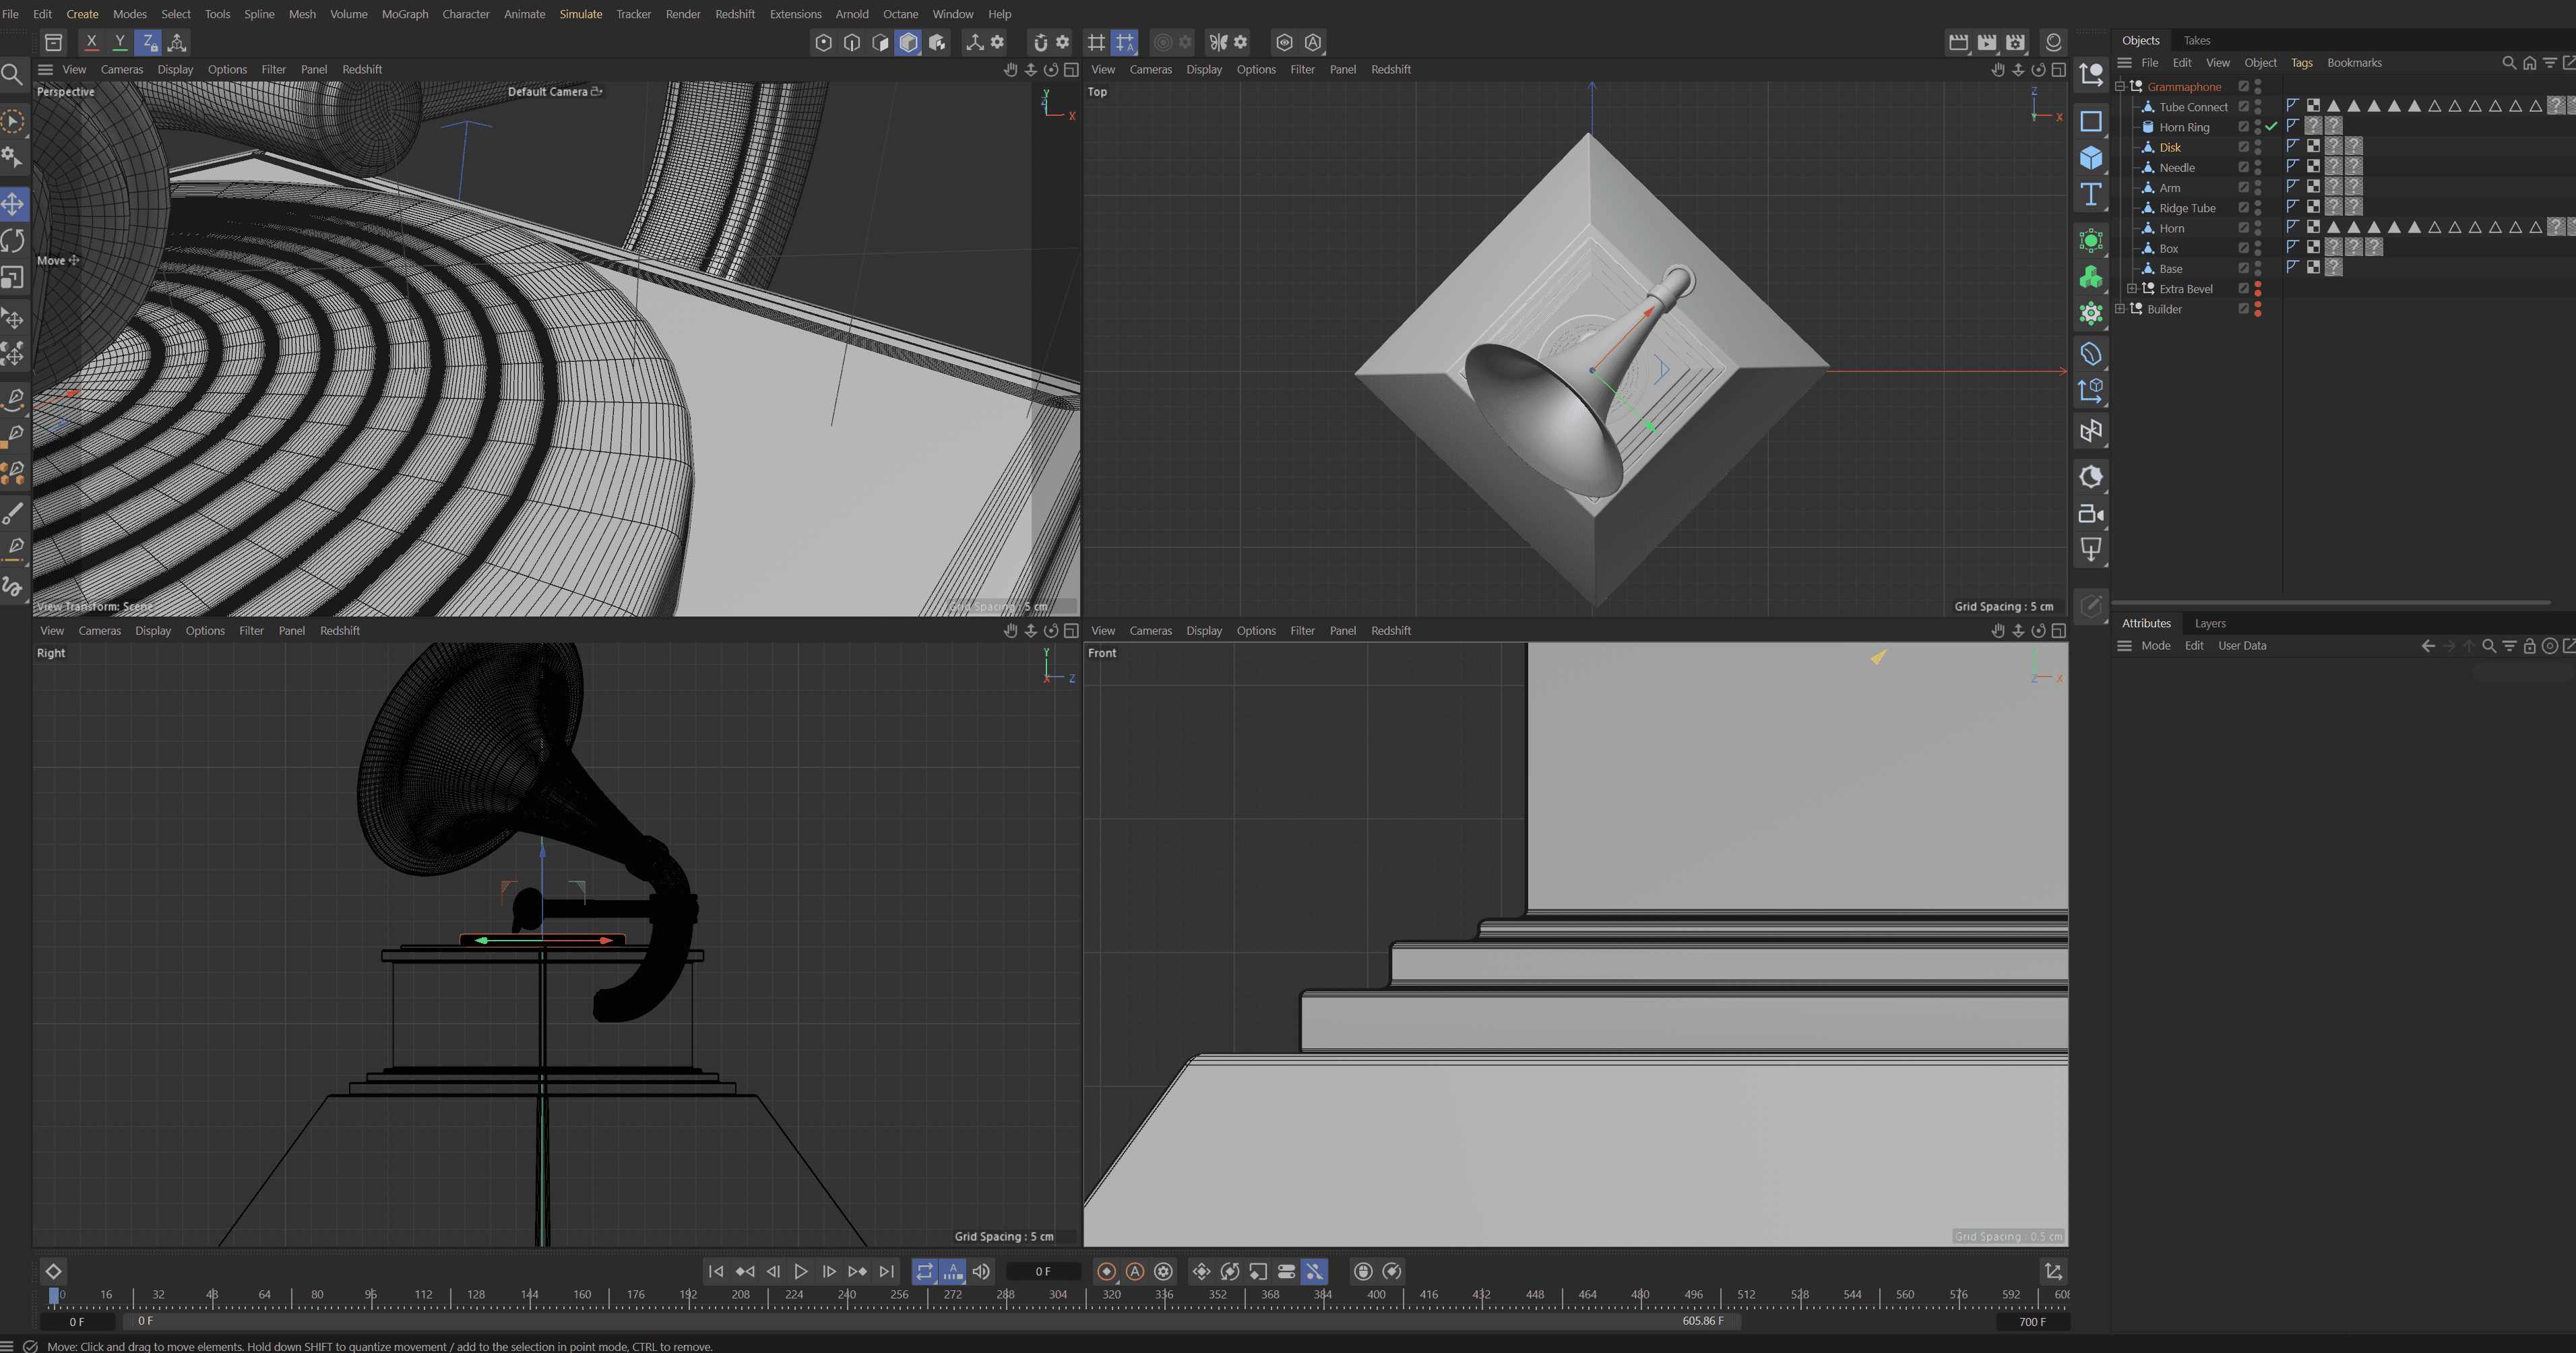The height and width of the screenshot is (1353, 2576).
Task: Open Cameras menu in Perspective viewport
Action: (x=122, y=69)
